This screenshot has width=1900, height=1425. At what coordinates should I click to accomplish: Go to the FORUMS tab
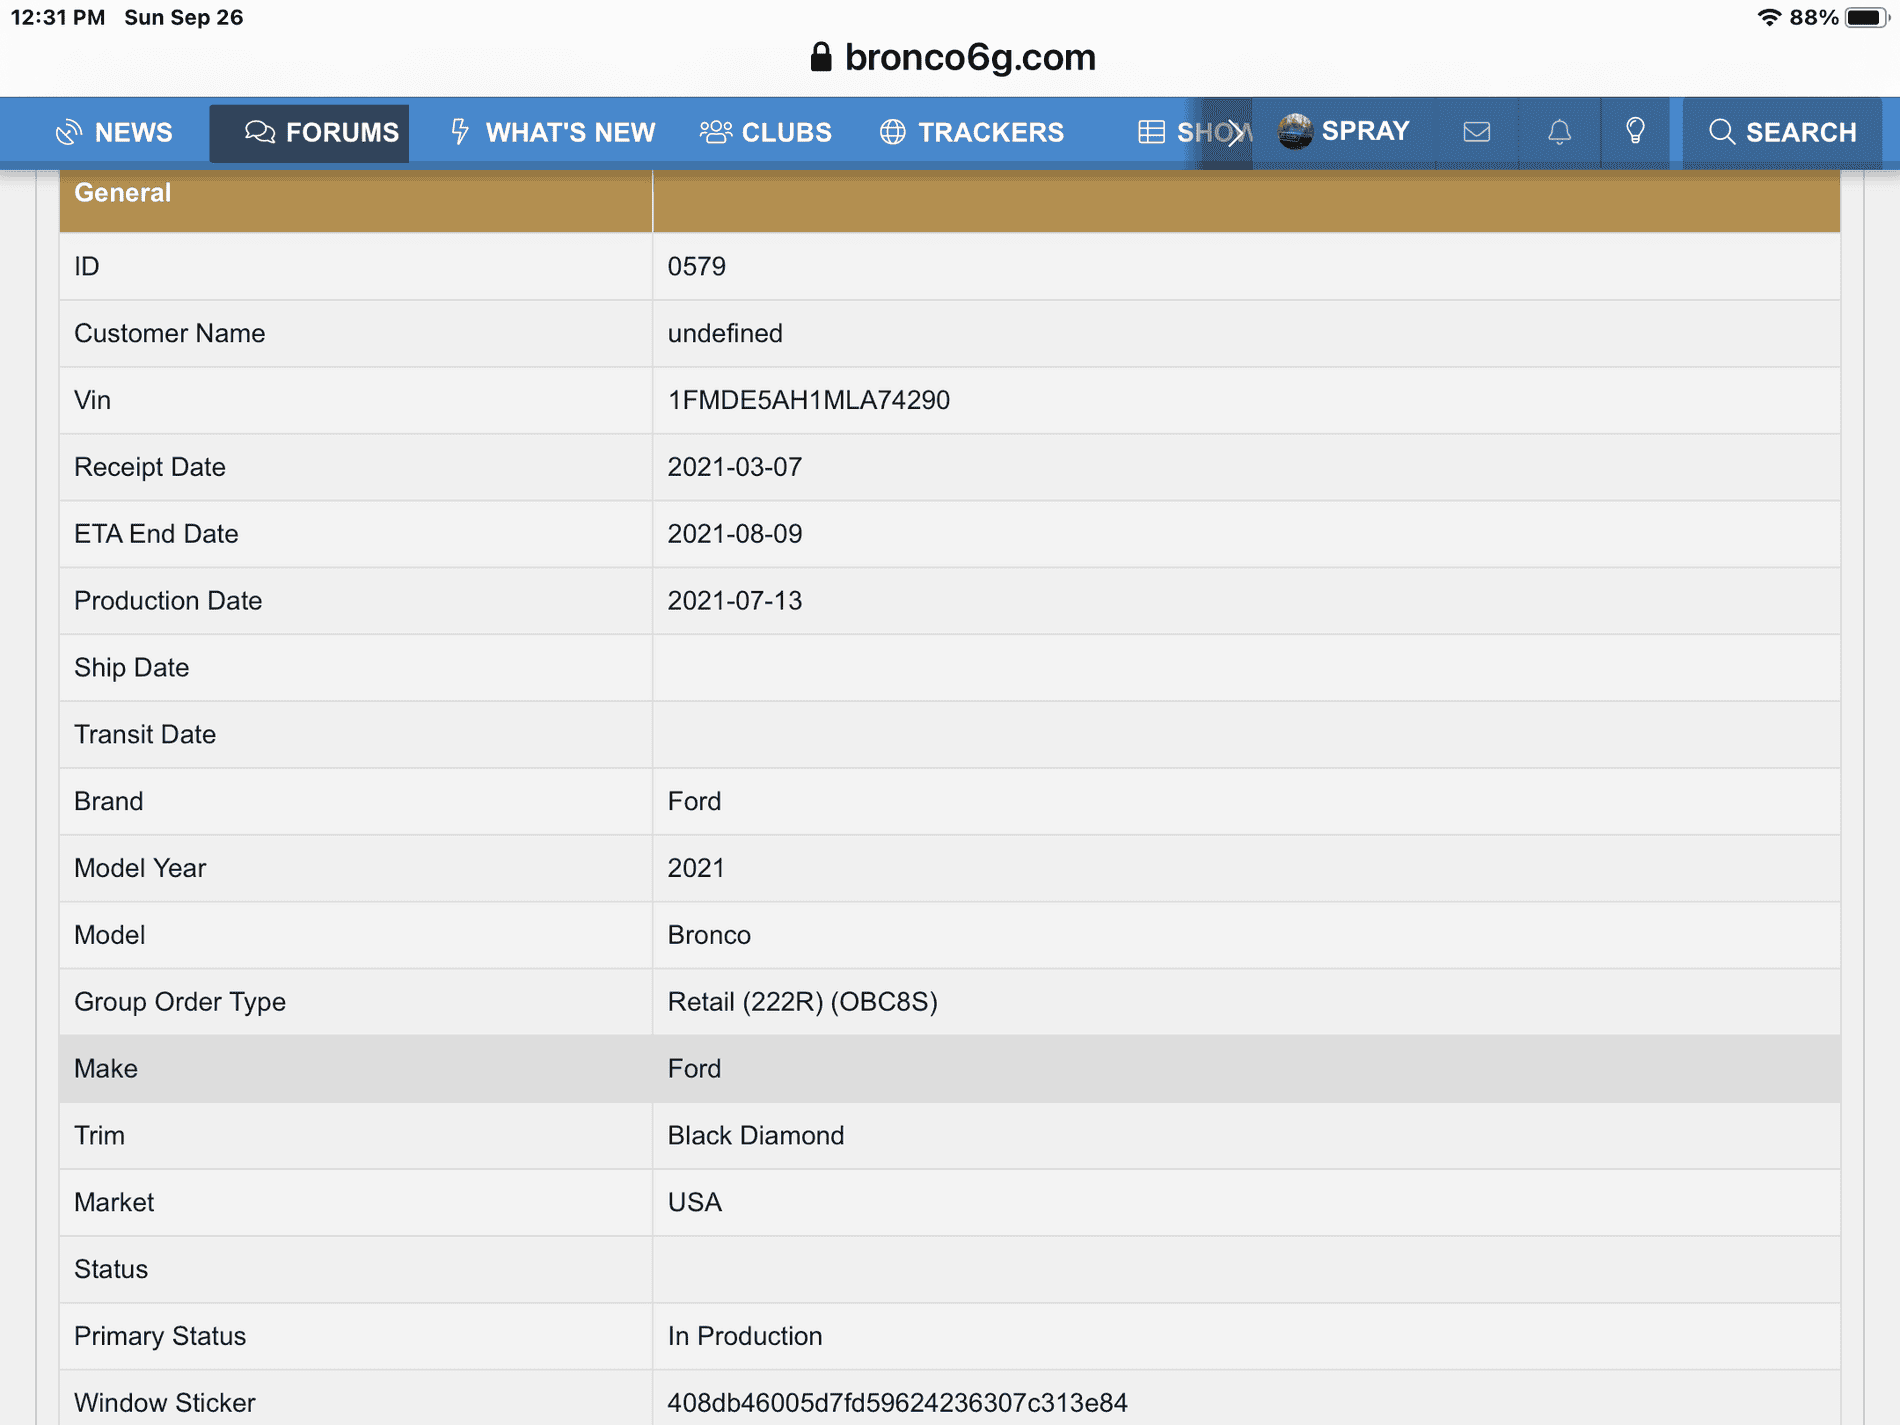(x=309, y=132)
